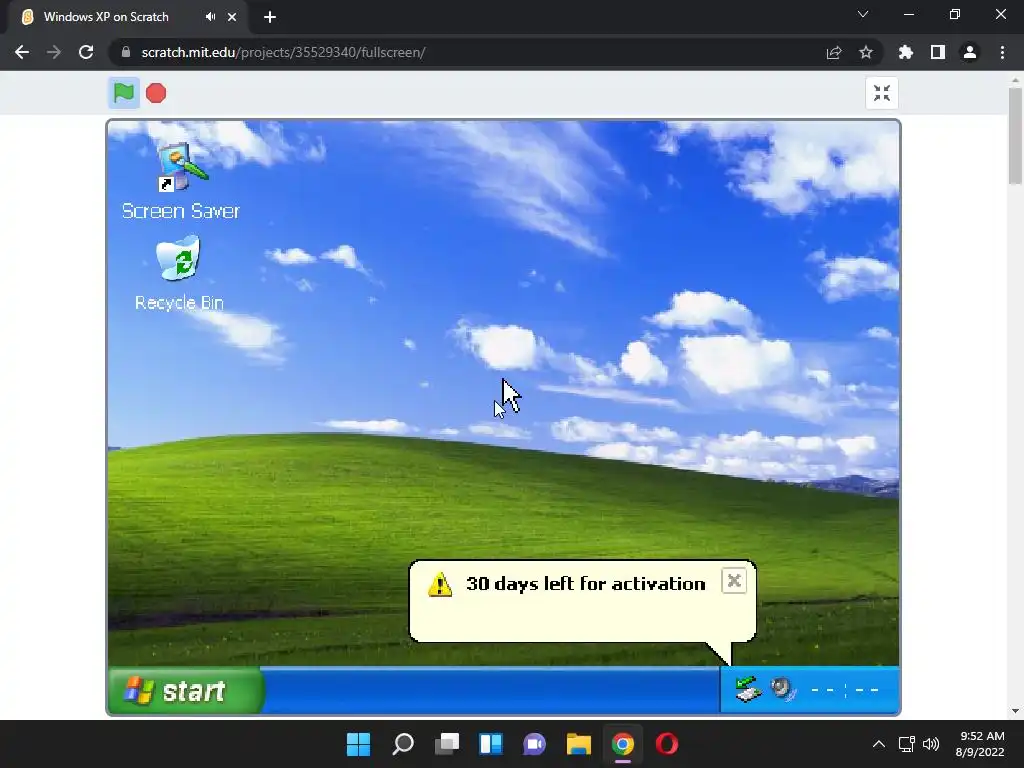
Task: Click the scrollbar down arrow
Action: [x=1015, y=711]
